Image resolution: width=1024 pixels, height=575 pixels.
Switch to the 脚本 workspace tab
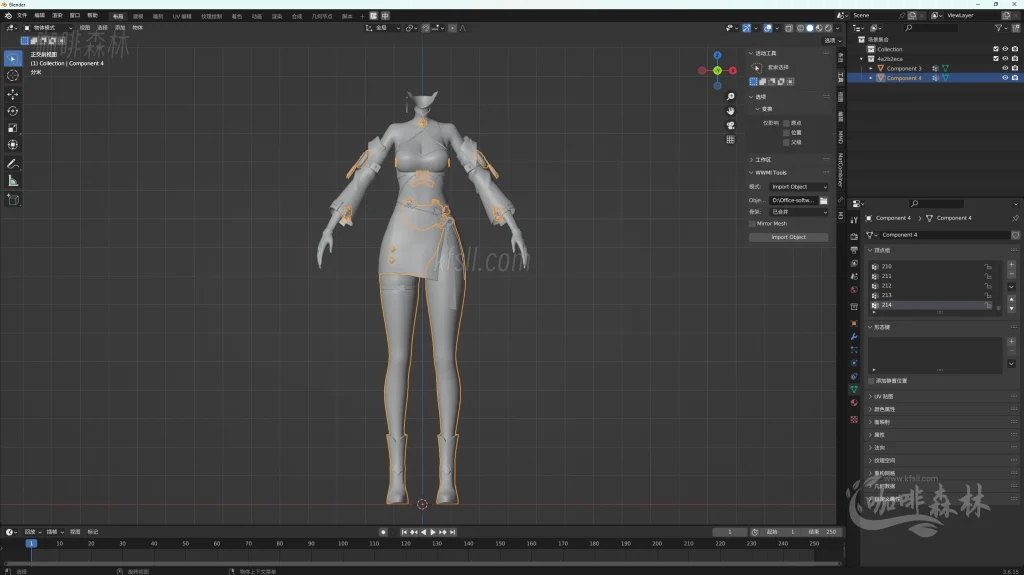pos(347,16)
